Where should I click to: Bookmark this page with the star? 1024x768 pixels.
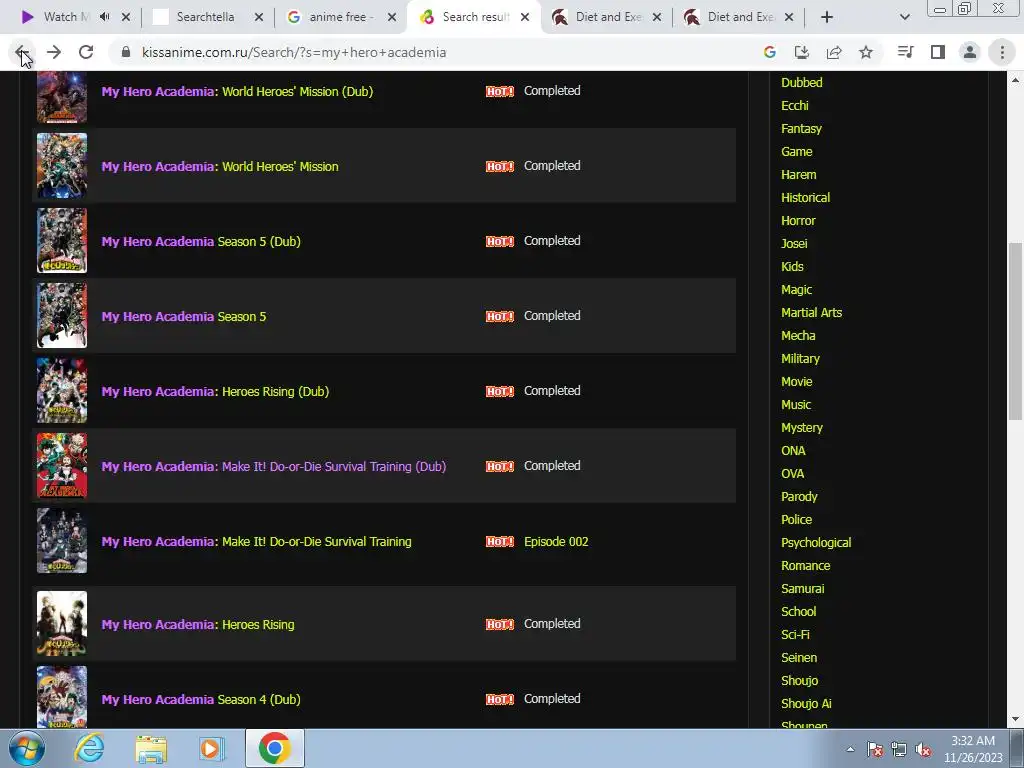click(866, 52)
